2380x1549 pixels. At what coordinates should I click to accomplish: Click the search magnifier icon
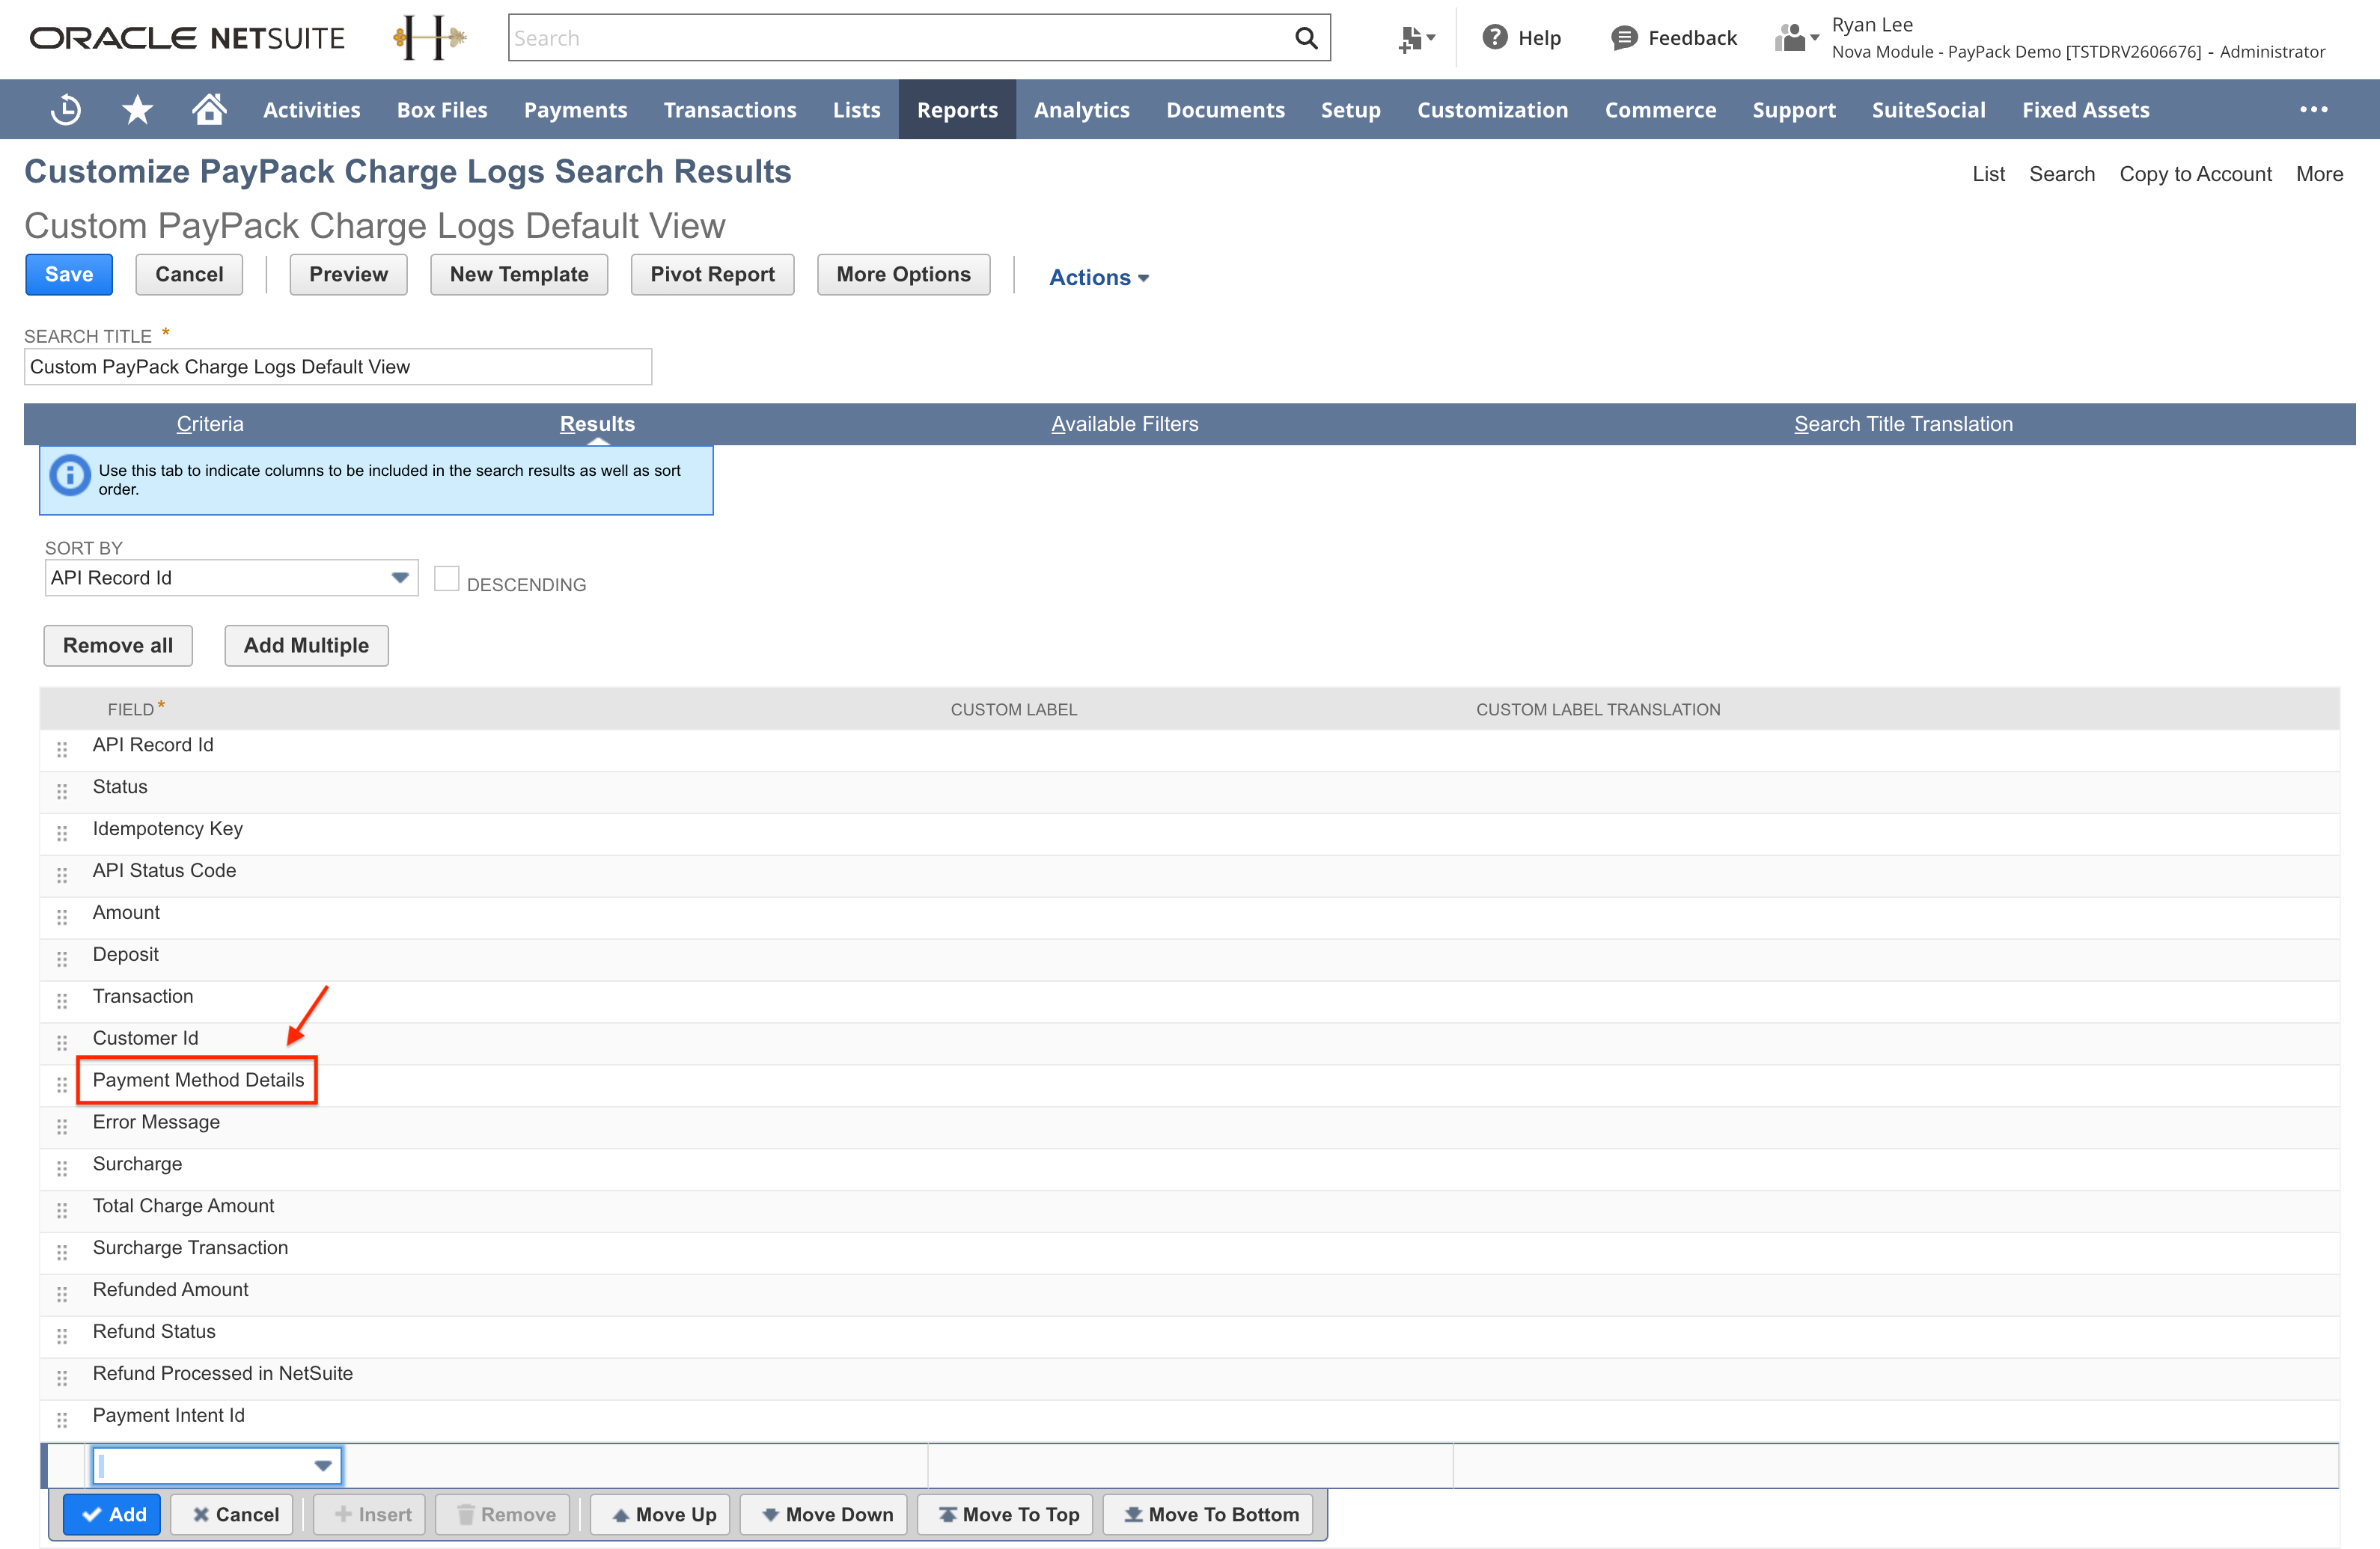click(x=1305, y=38)
